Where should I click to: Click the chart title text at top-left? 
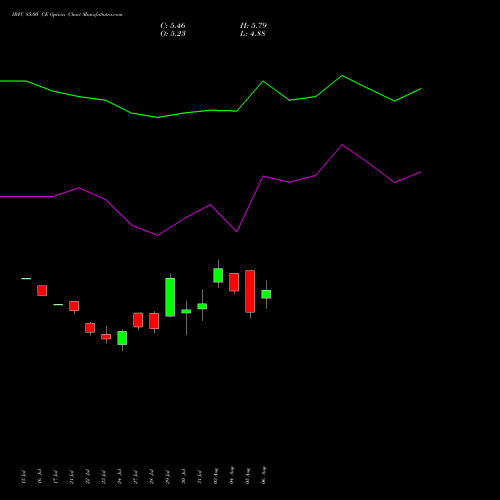coord(67,15)
